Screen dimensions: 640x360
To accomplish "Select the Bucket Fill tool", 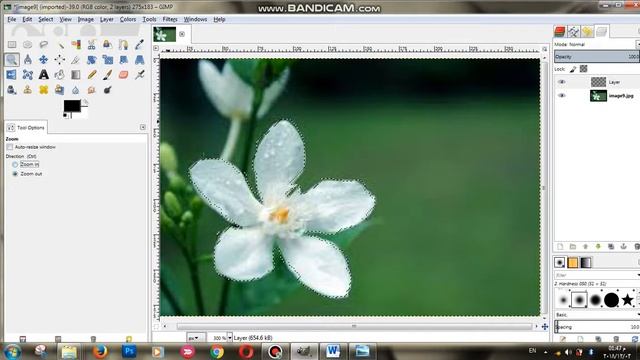I will point(60,75).
